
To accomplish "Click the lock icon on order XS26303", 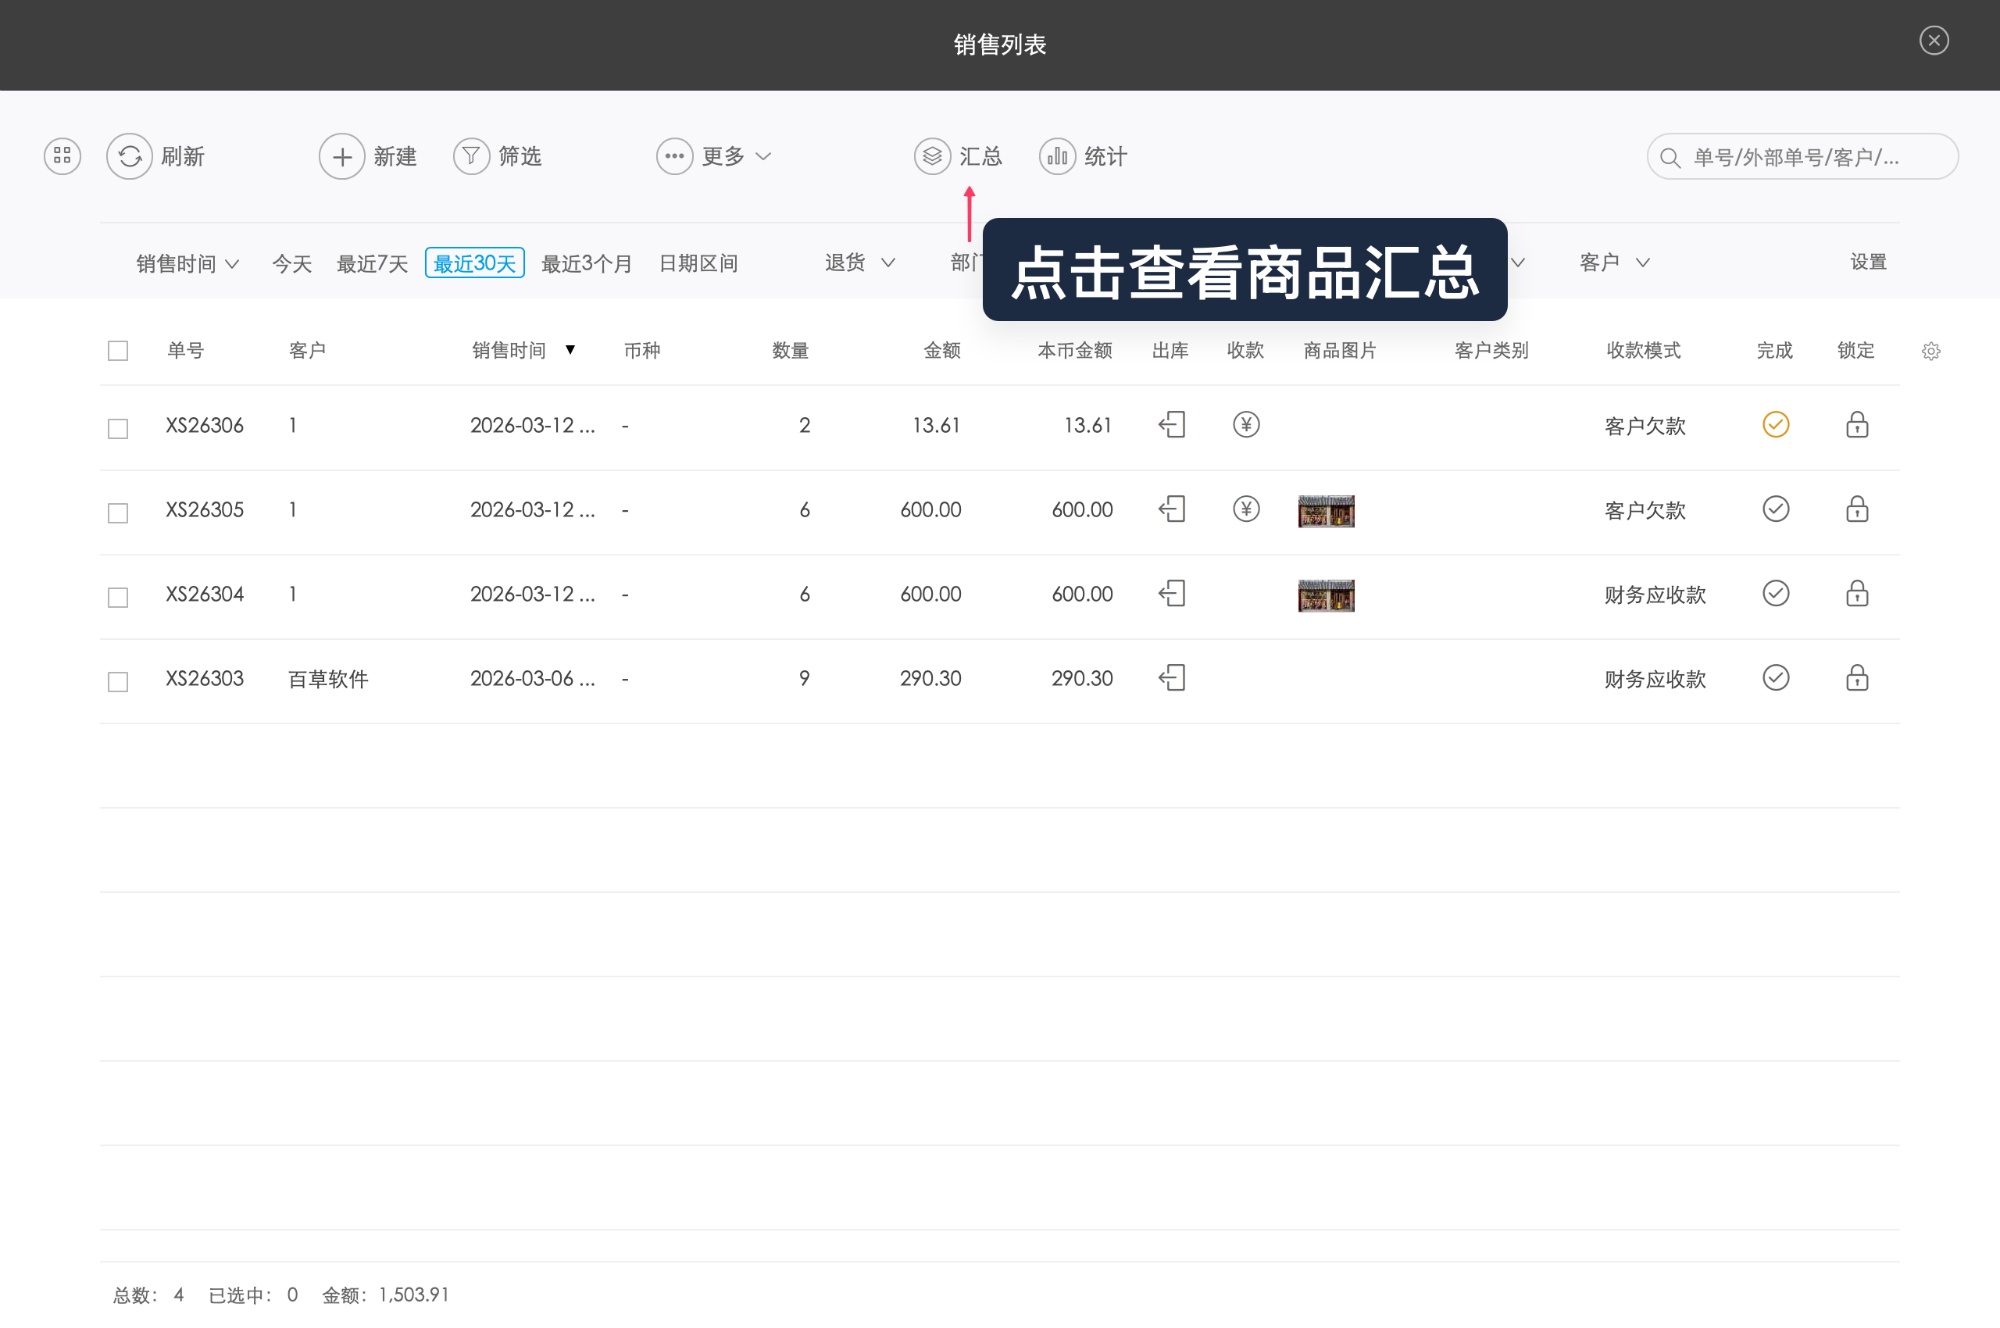I will (x=1856, y=678).
